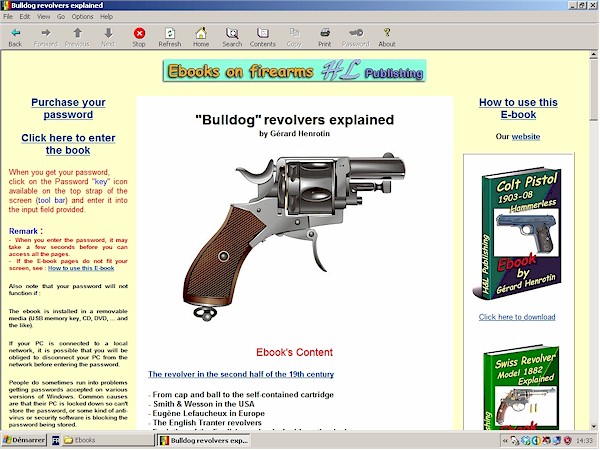The width and height of the screenshot is (600, 450).
Task: Follow the 'Purchase your password' link
Action: (x=68, y=109)
